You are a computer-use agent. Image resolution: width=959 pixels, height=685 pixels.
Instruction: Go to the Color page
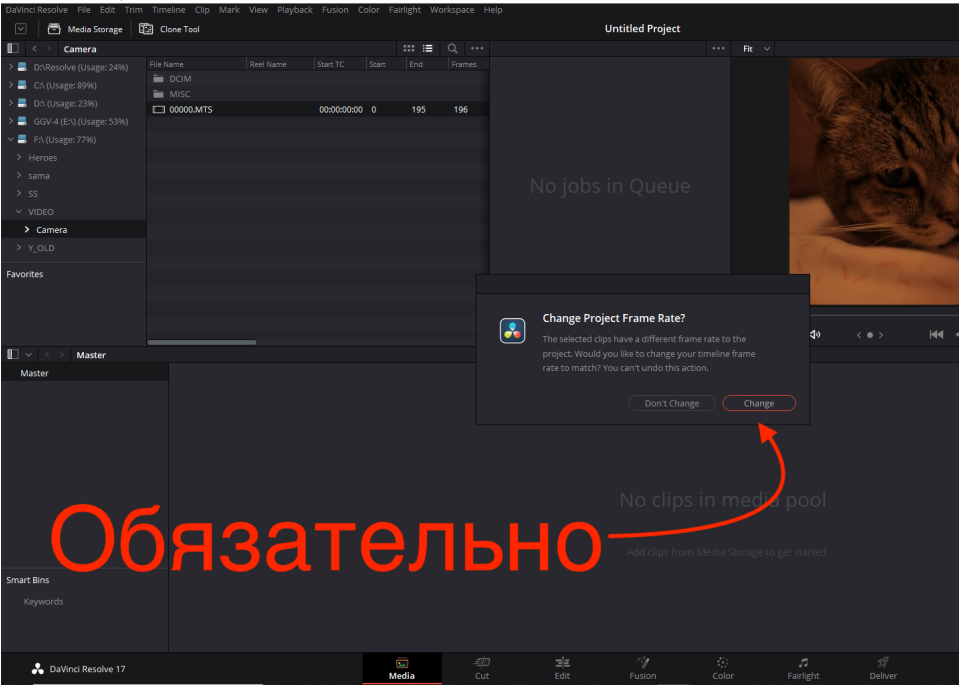tap(722, 668)
